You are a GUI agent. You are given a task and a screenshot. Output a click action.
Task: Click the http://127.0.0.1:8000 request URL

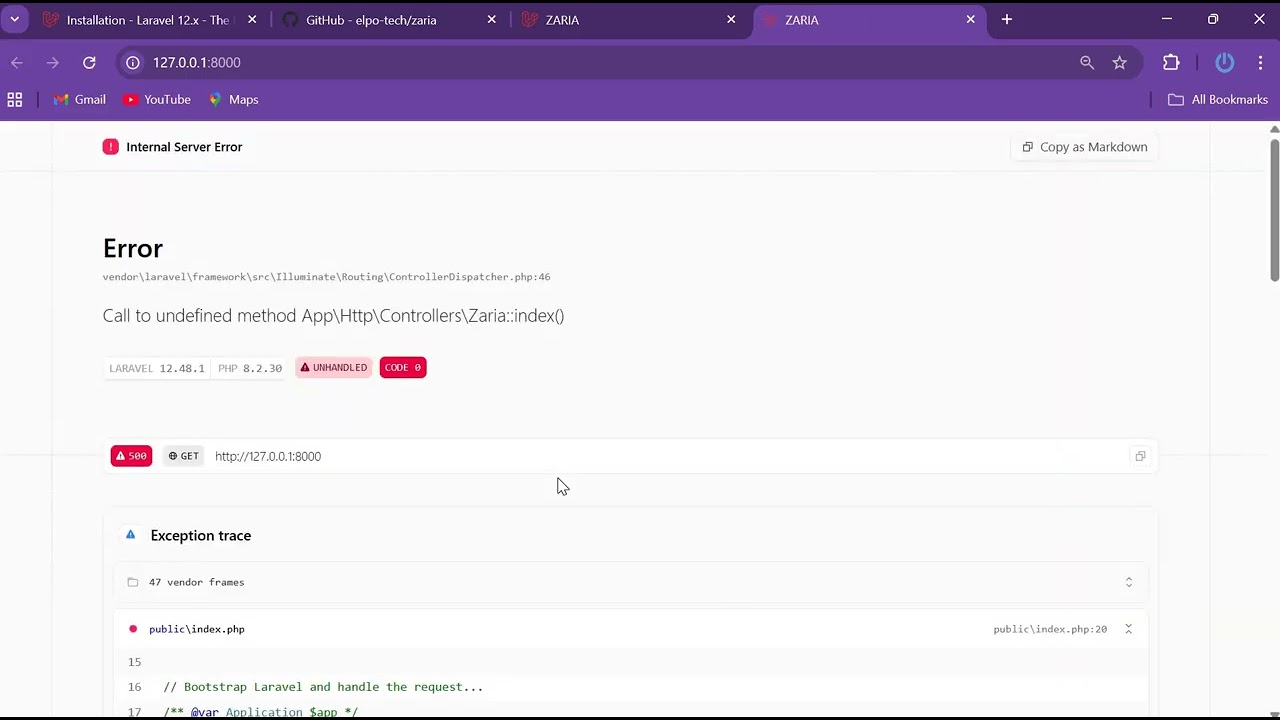tap(268, 456)
